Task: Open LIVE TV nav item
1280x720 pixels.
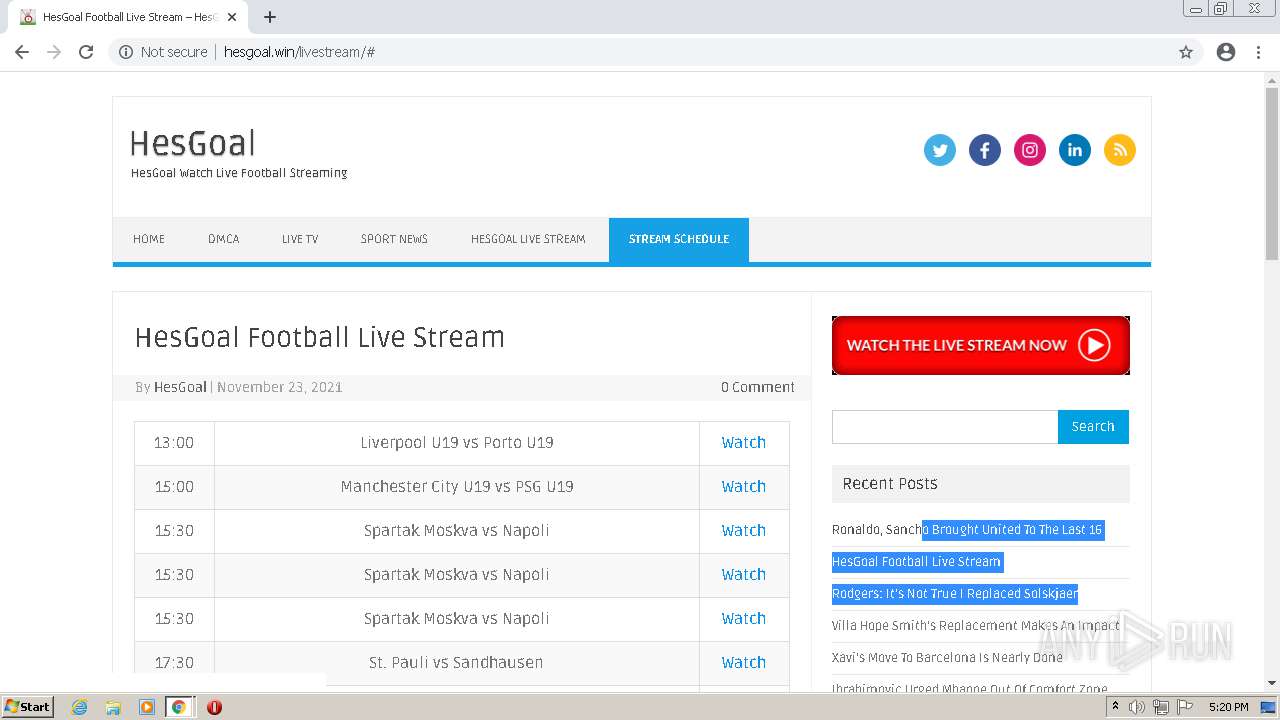Action: pos(300,239)
